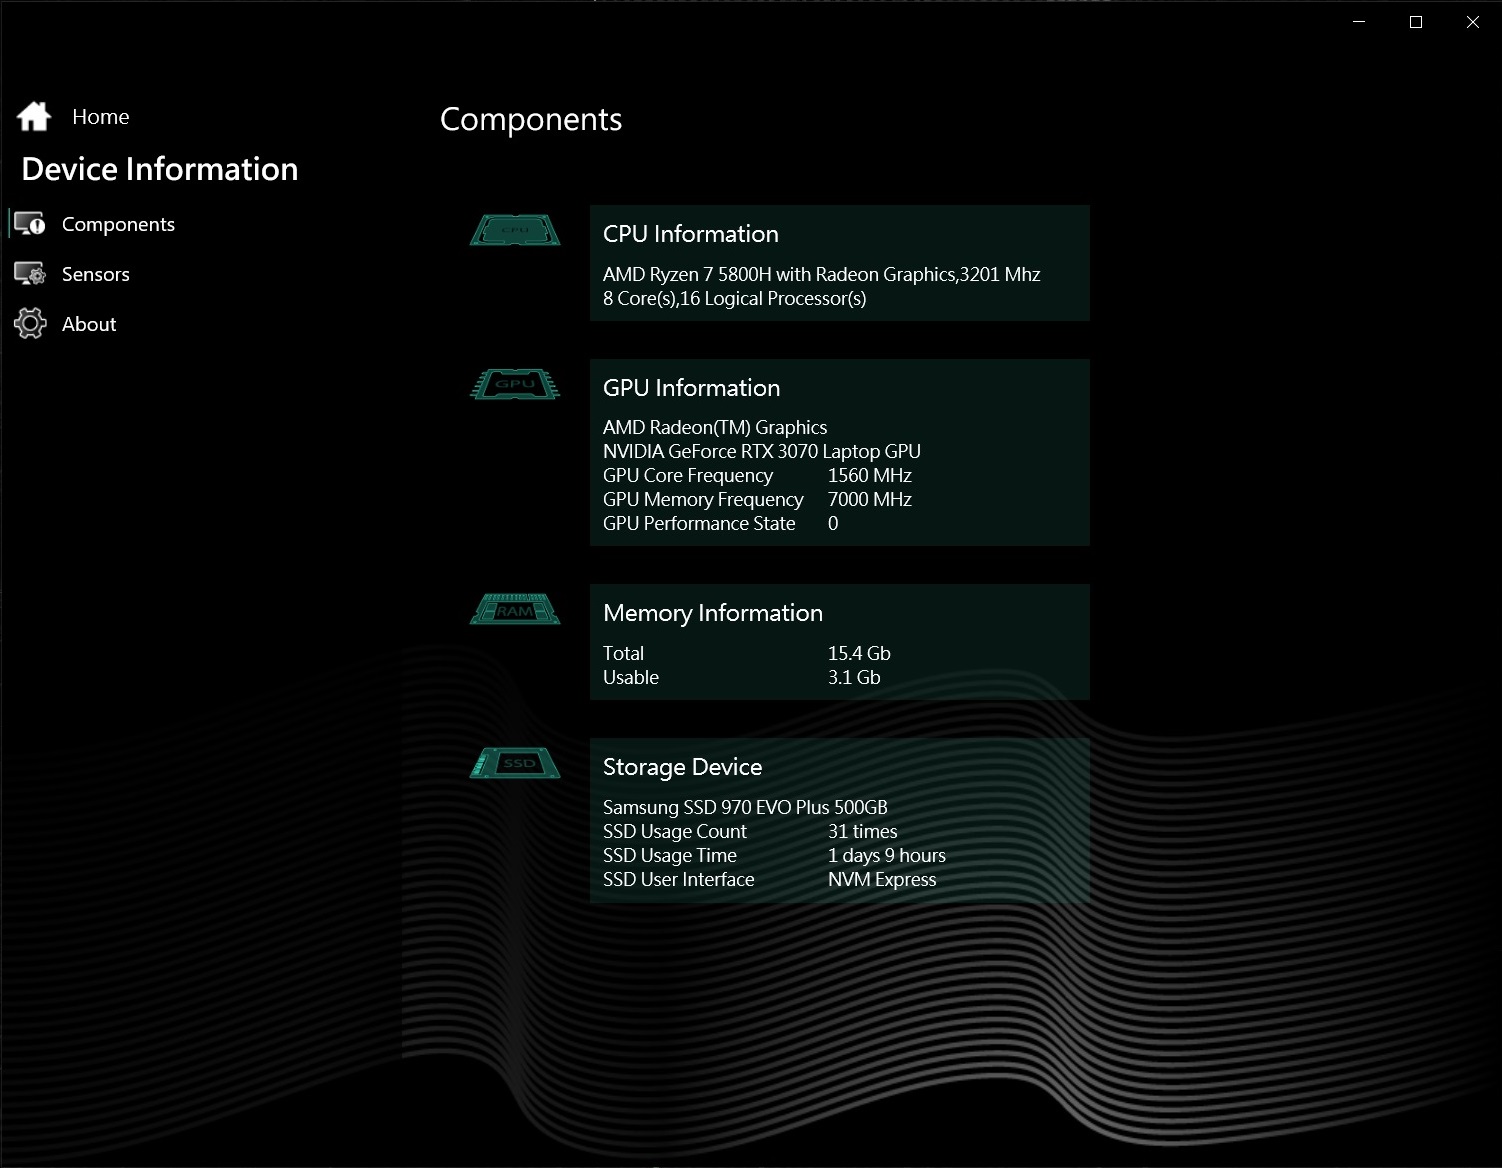This screenshot has height=1168, width=1502.
Task: Click the GPU Performance State label
Action: [699, 523]
